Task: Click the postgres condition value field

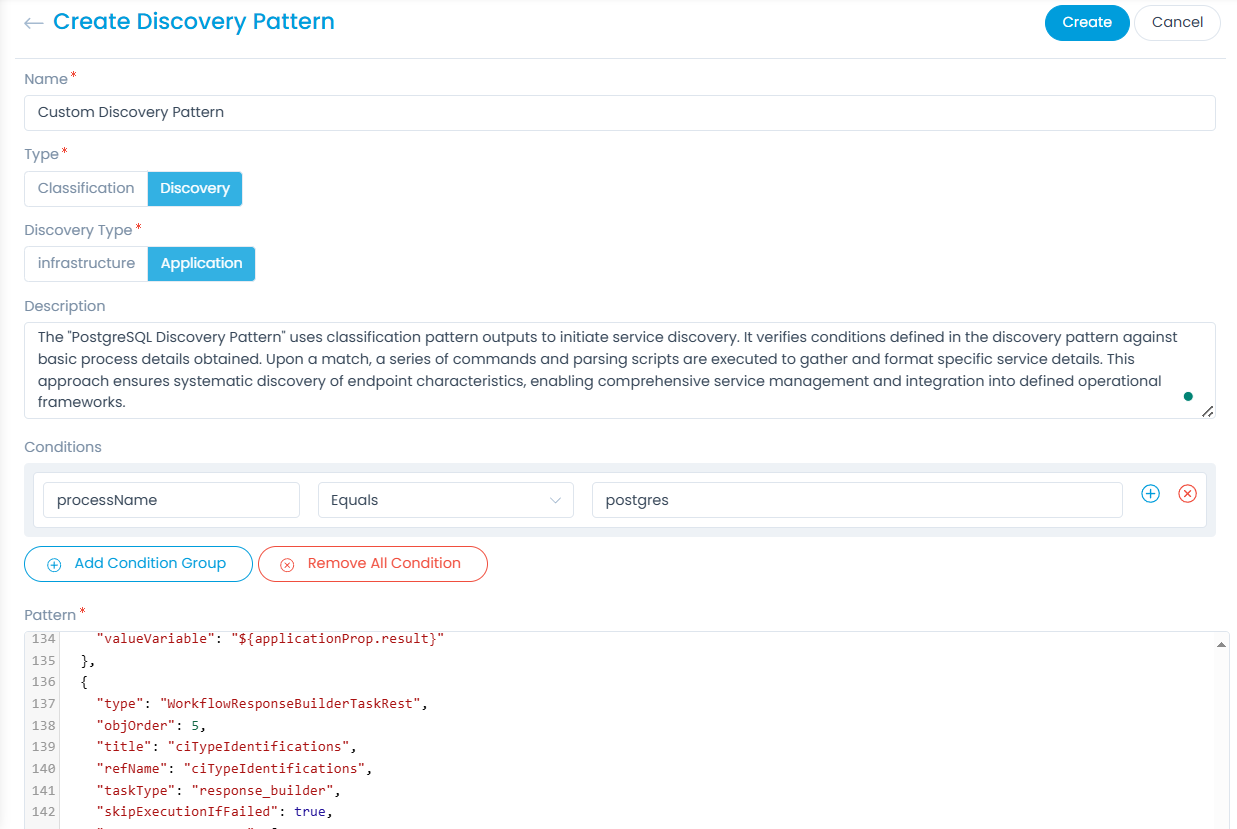Action: [856, 500]
